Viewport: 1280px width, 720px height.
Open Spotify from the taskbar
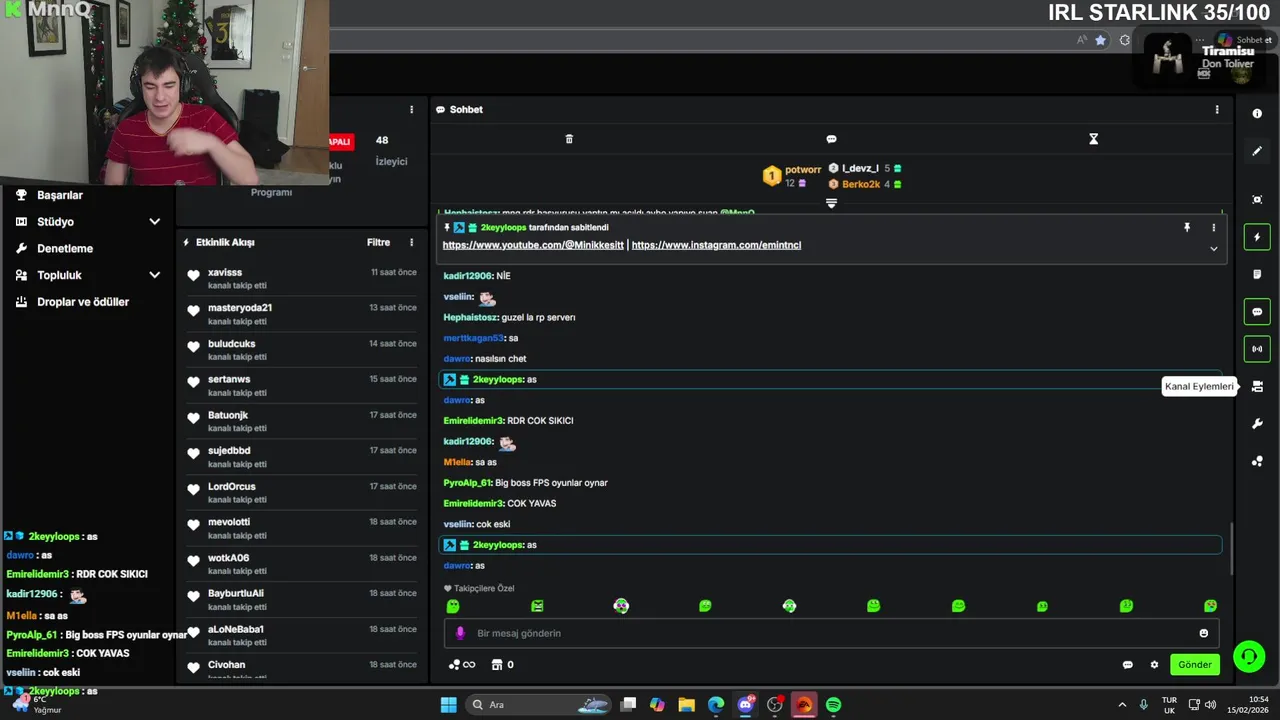click(833, 705)
